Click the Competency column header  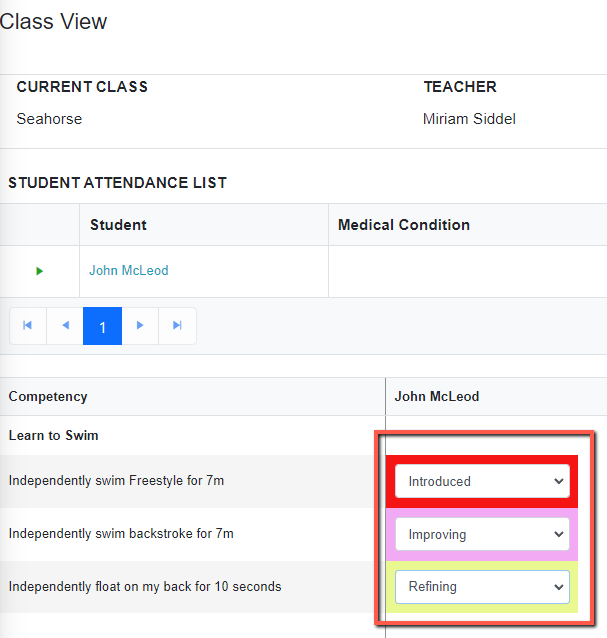[x=48, y=397]
